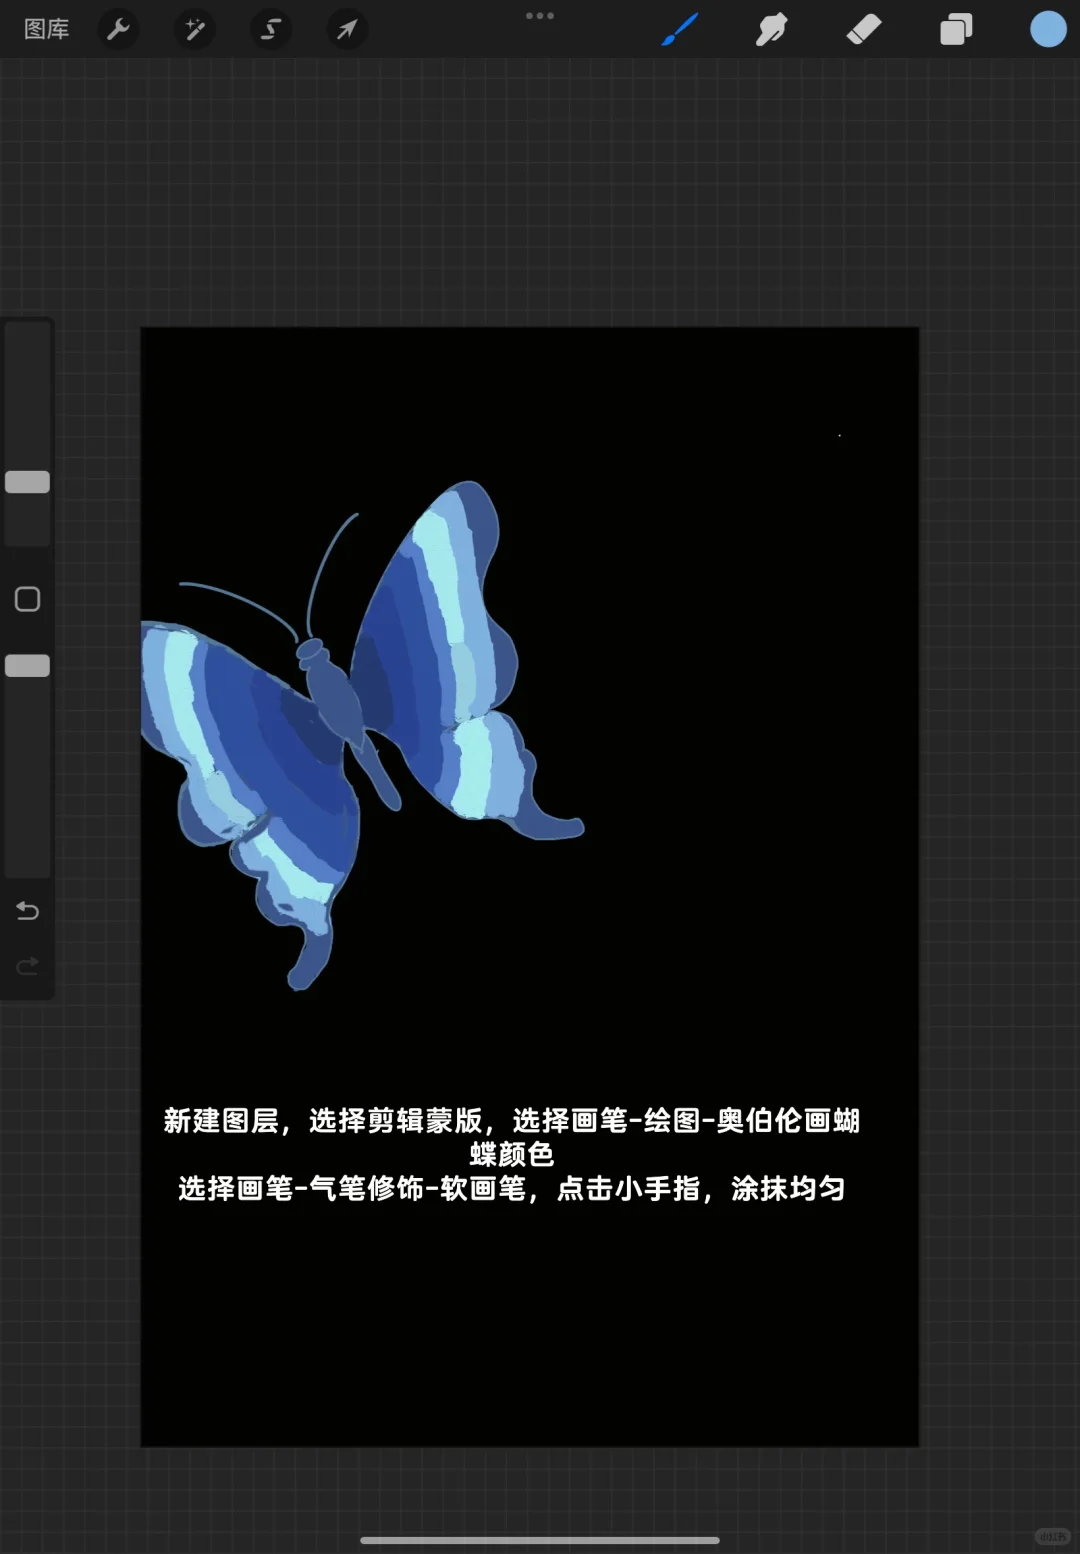The height and width of the screenshot is (1554, 1080).
Task: Activate the Transform arrow tool
Action: (x=346, y=29)
